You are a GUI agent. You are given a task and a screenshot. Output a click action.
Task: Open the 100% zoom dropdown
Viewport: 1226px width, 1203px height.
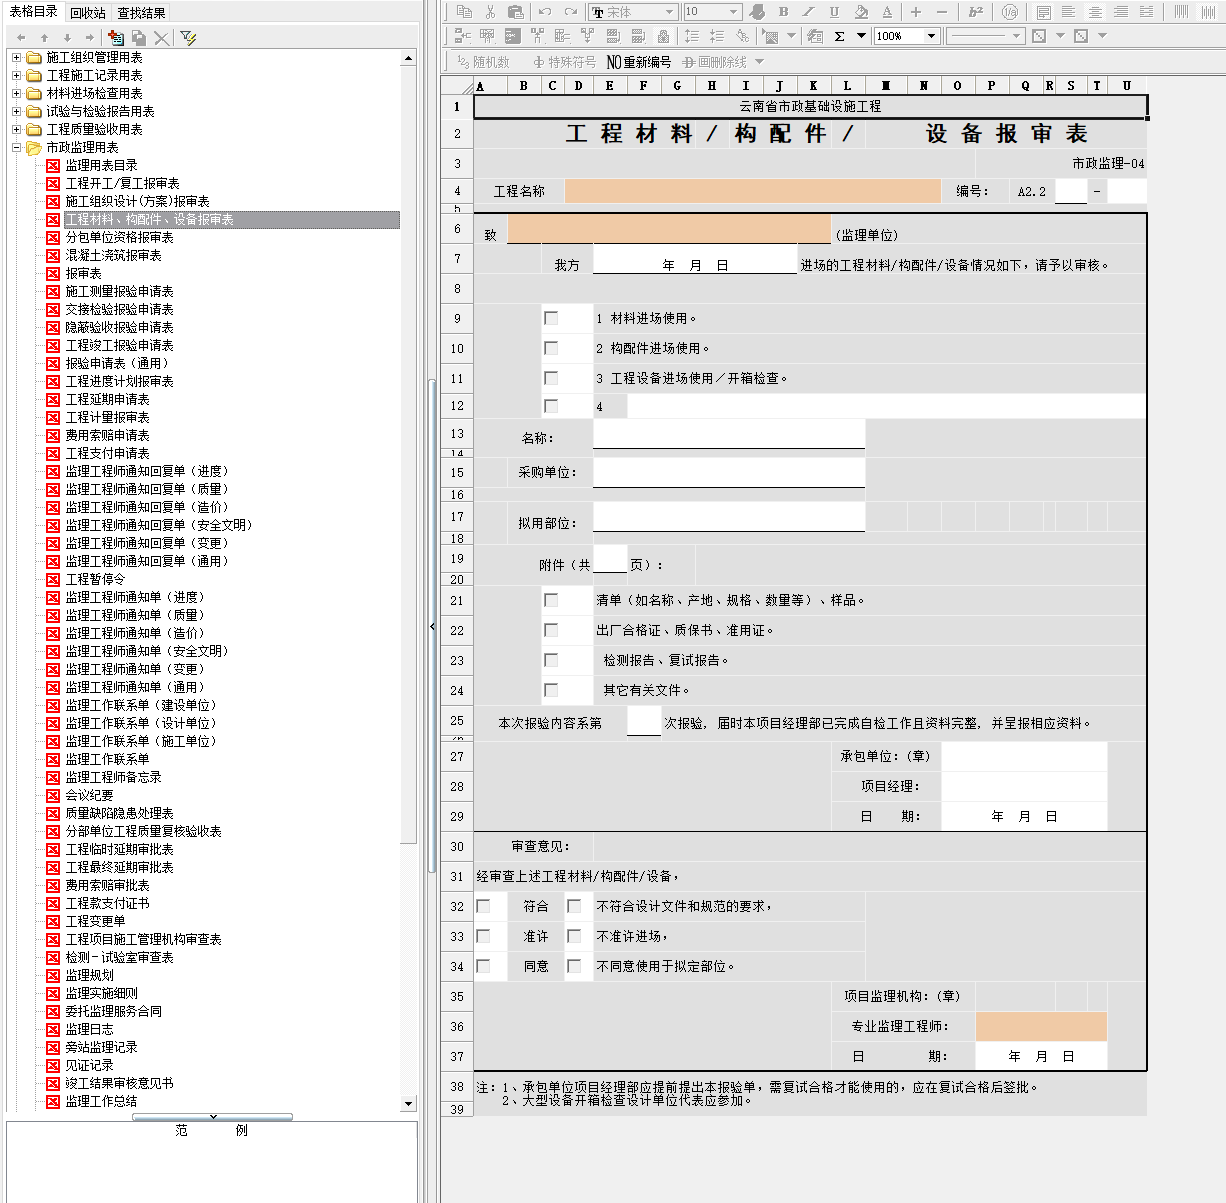(931, 36)
